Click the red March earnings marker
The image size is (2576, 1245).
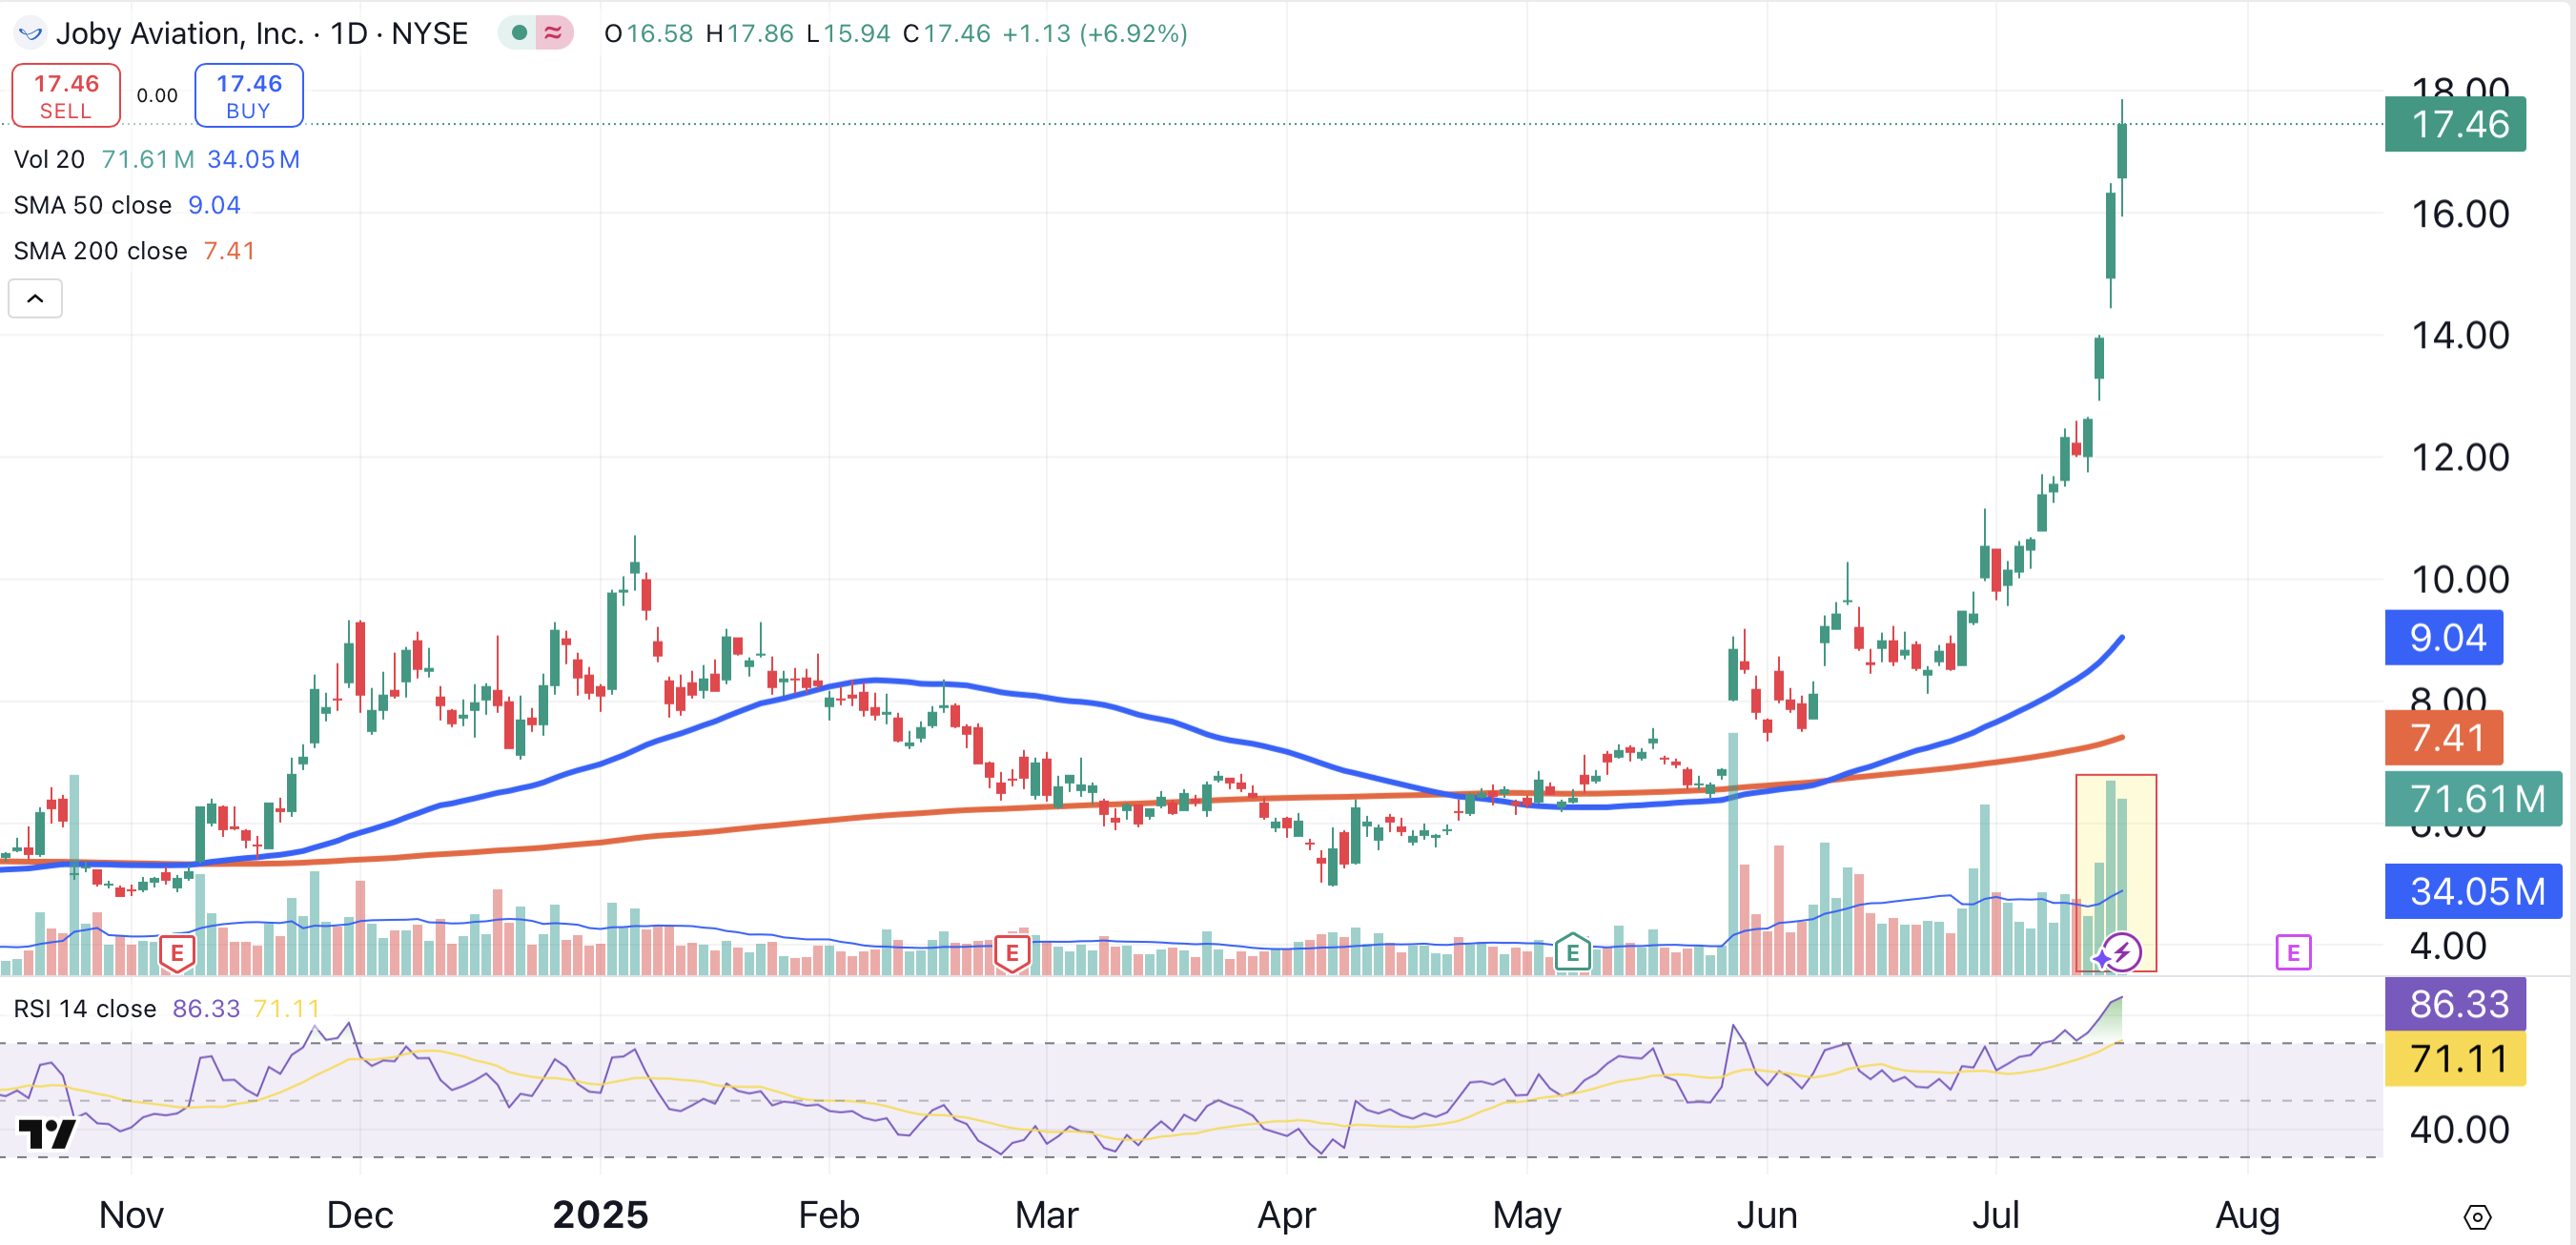(1012, 952)
